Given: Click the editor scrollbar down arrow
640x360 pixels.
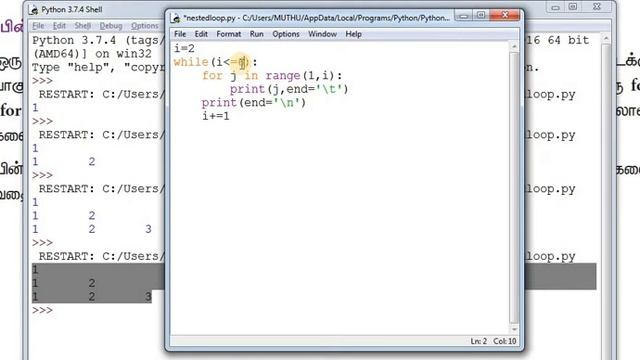Looking at the screenshot, I should (x=514, y=329).
